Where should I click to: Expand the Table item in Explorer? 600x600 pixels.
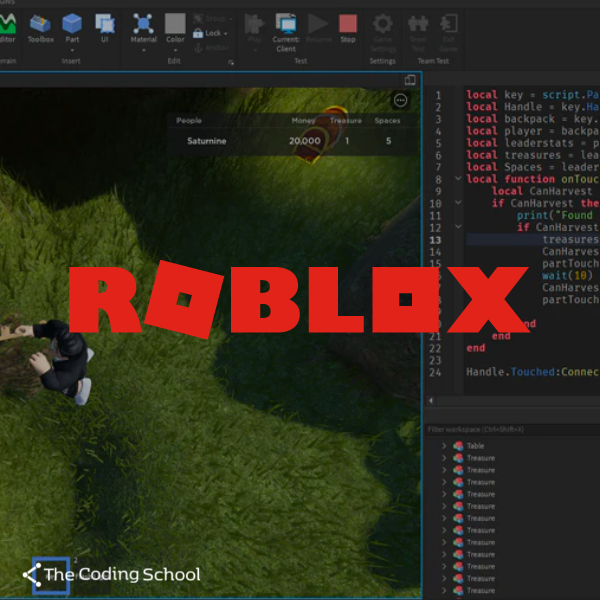pyautogui.click(x=444, y=446)
